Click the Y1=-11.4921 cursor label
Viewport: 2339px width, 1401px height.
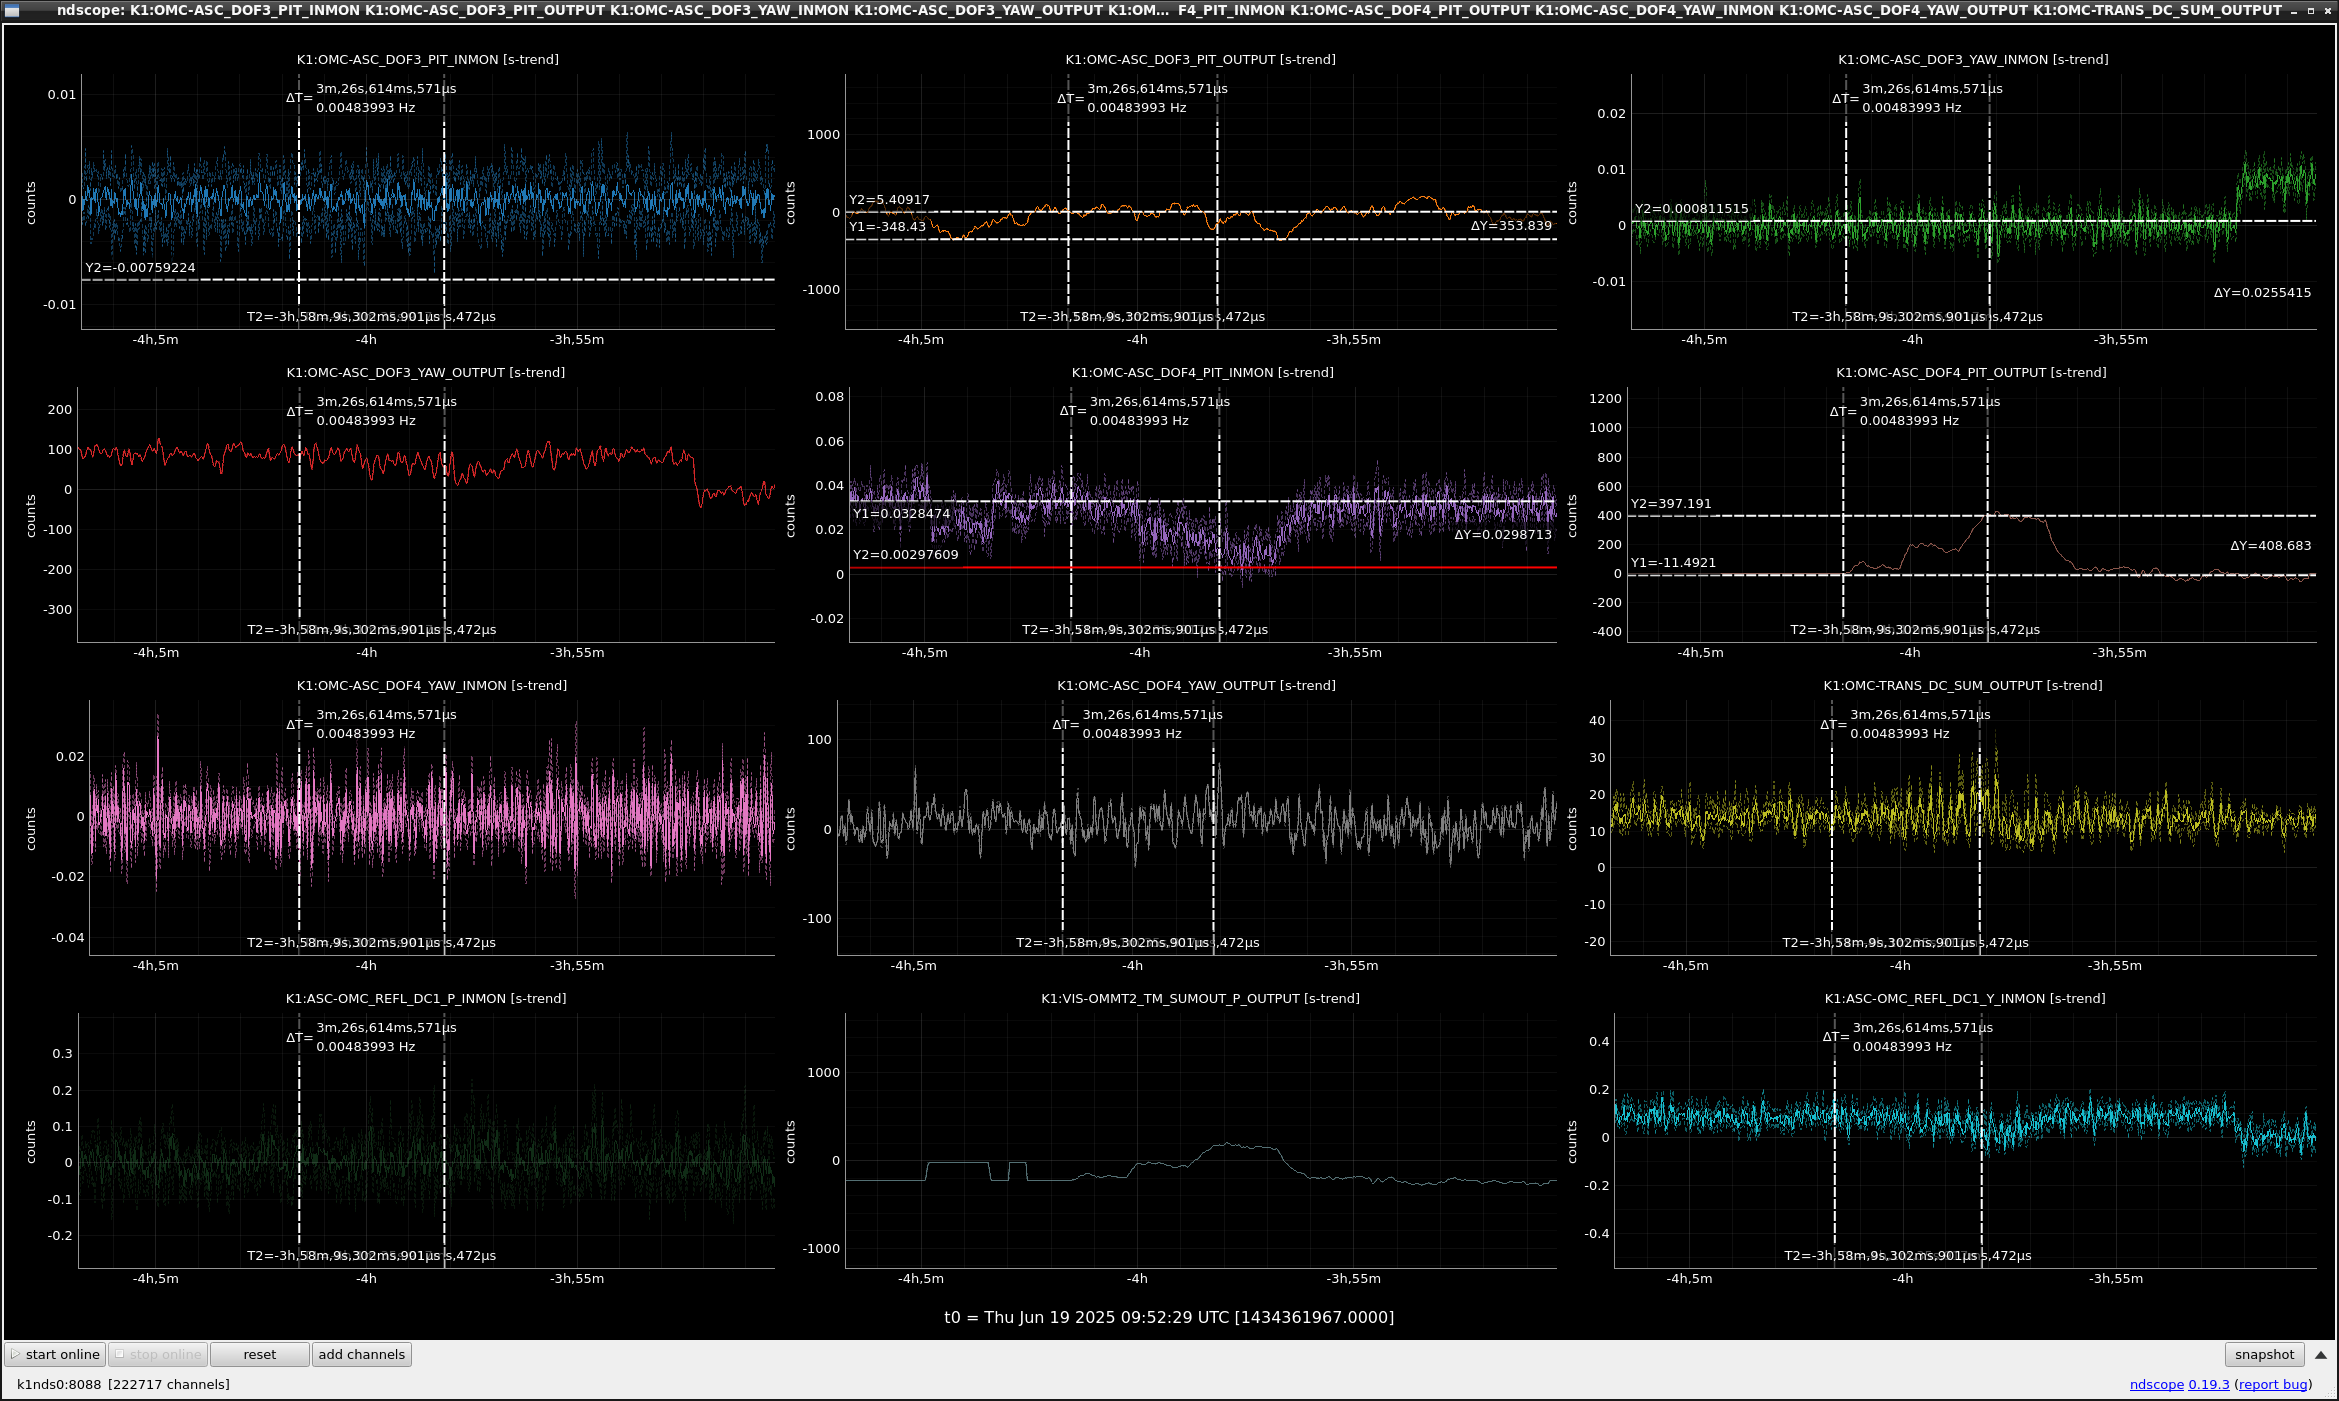click(1673, 562)
